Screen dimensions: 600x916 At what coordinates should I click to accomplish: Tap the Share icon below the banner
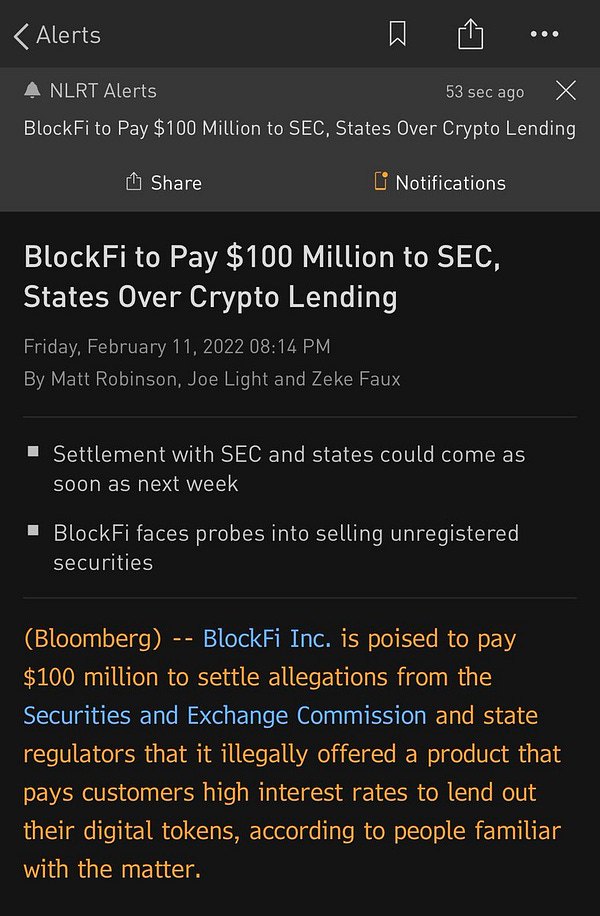coord(134,182)
